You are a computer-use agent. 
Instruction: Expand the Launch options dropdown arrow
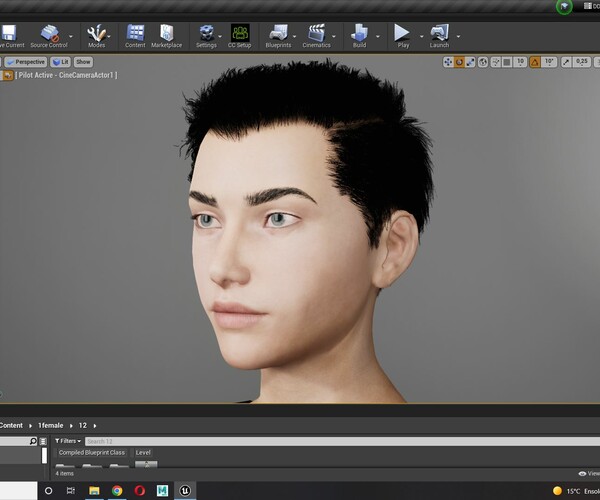point(458,36)
